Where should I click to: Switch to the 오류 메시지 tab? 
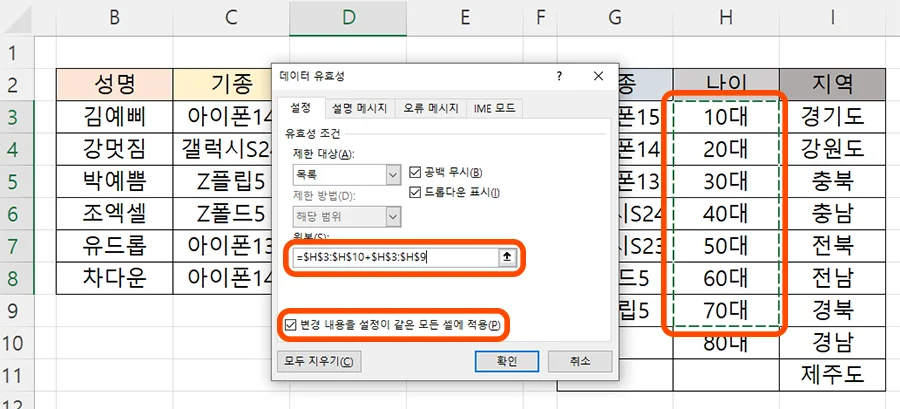430,108
